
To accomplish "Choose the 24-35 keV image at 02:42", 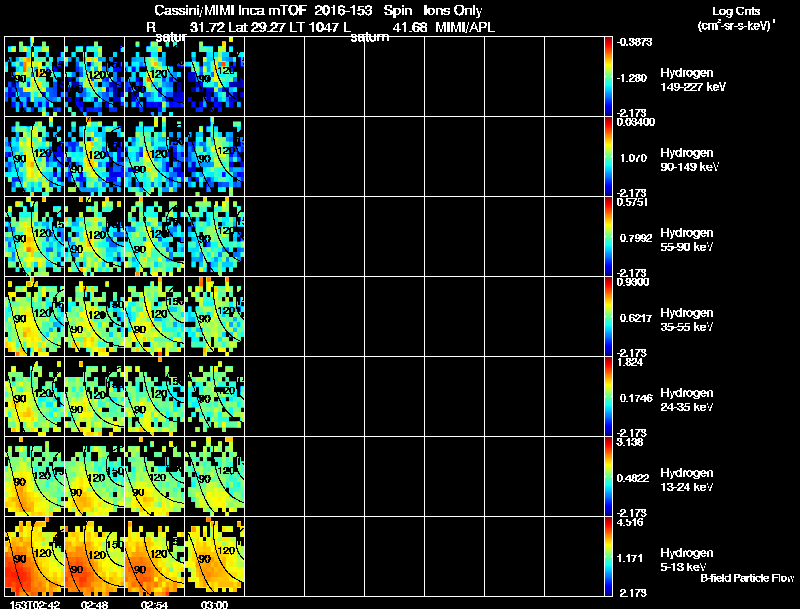I will [35, 397].
